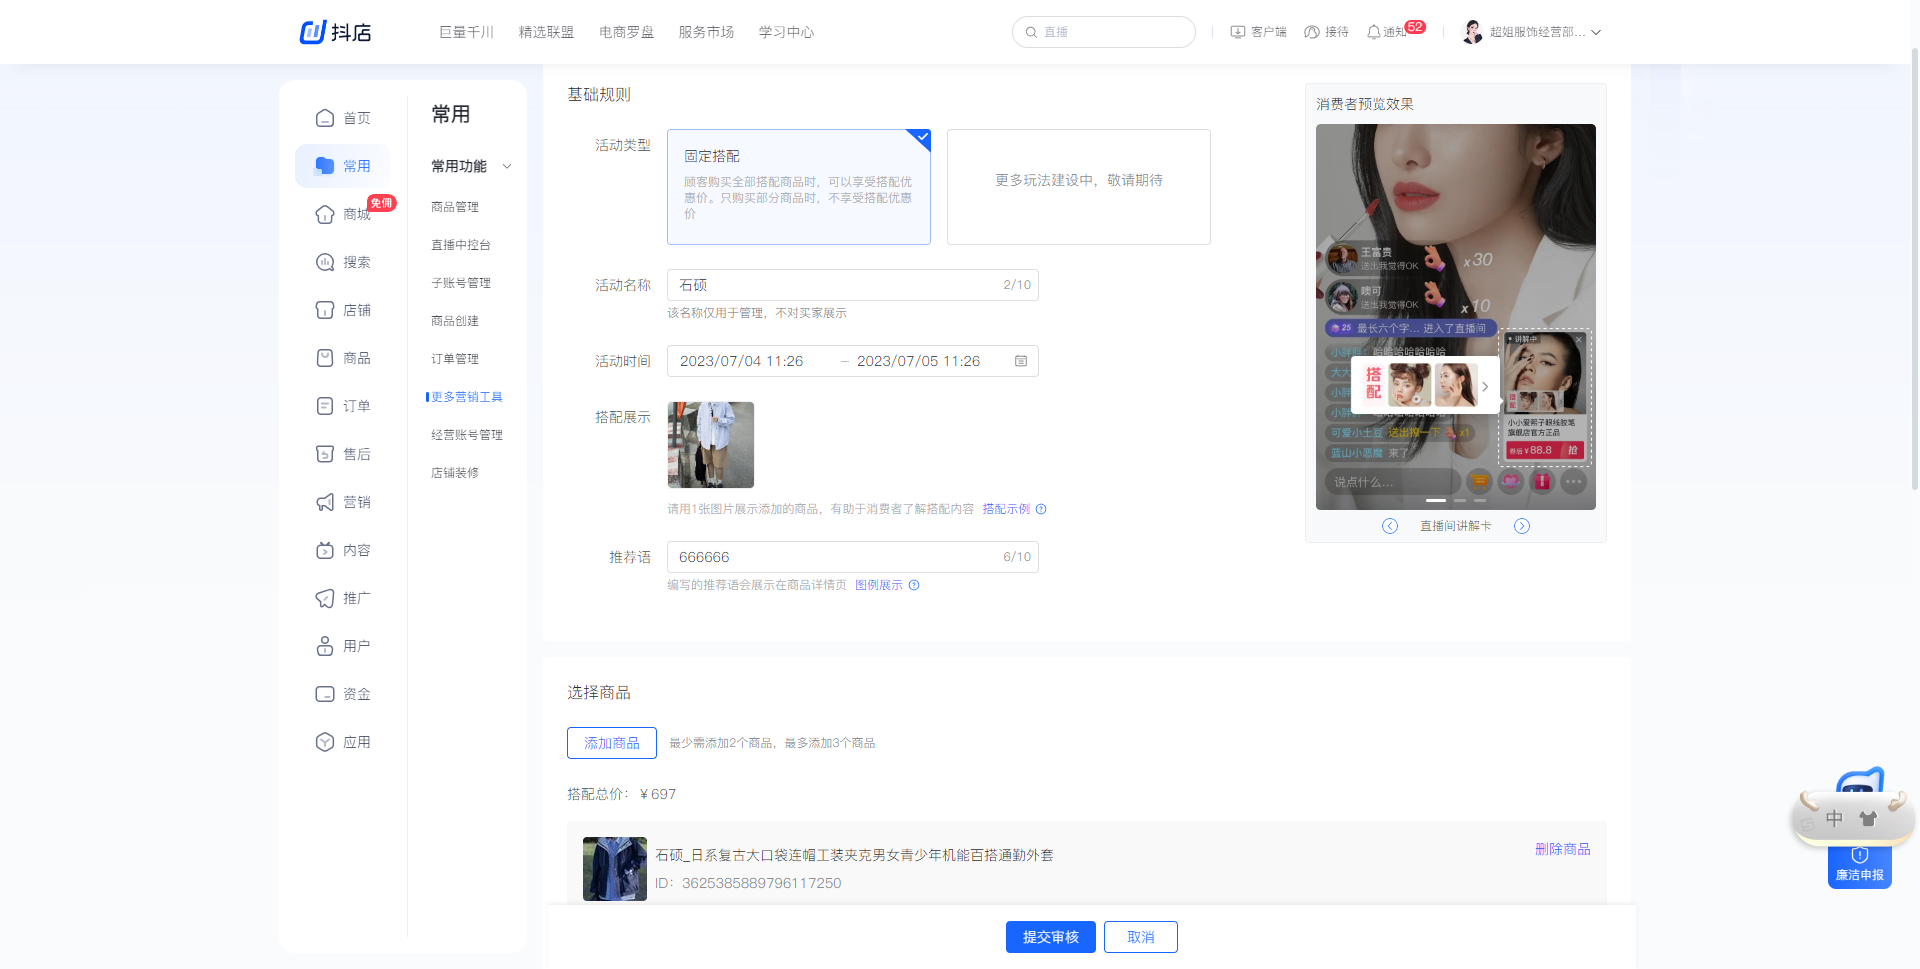Click info icon beside 图例展示
The width and height of the screenshot is (1920, 969).
pos(914,585)
